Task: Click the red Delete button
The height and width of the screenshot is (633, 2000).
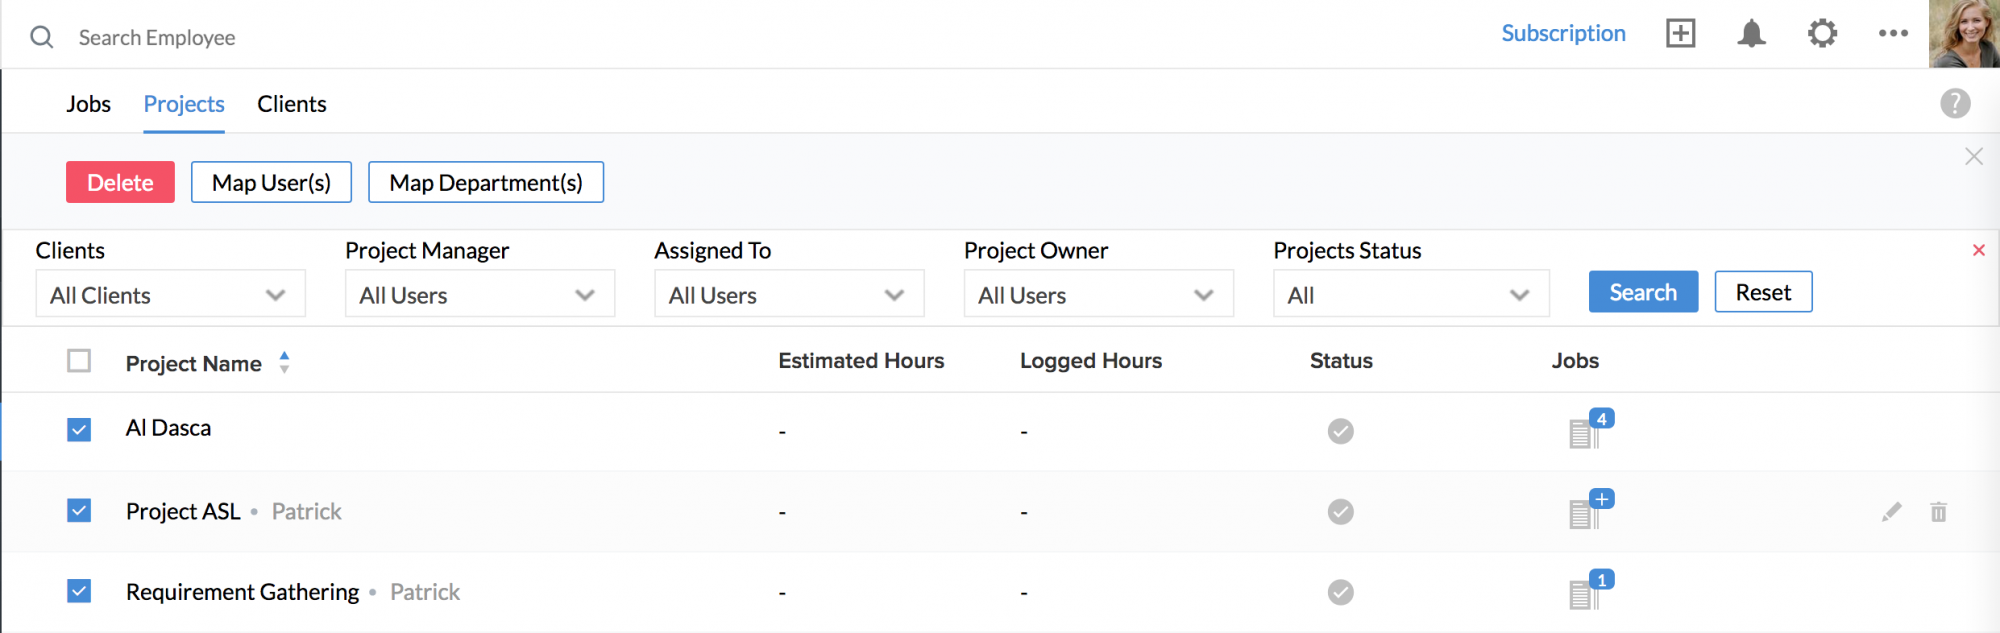Action: coord(120,183)
